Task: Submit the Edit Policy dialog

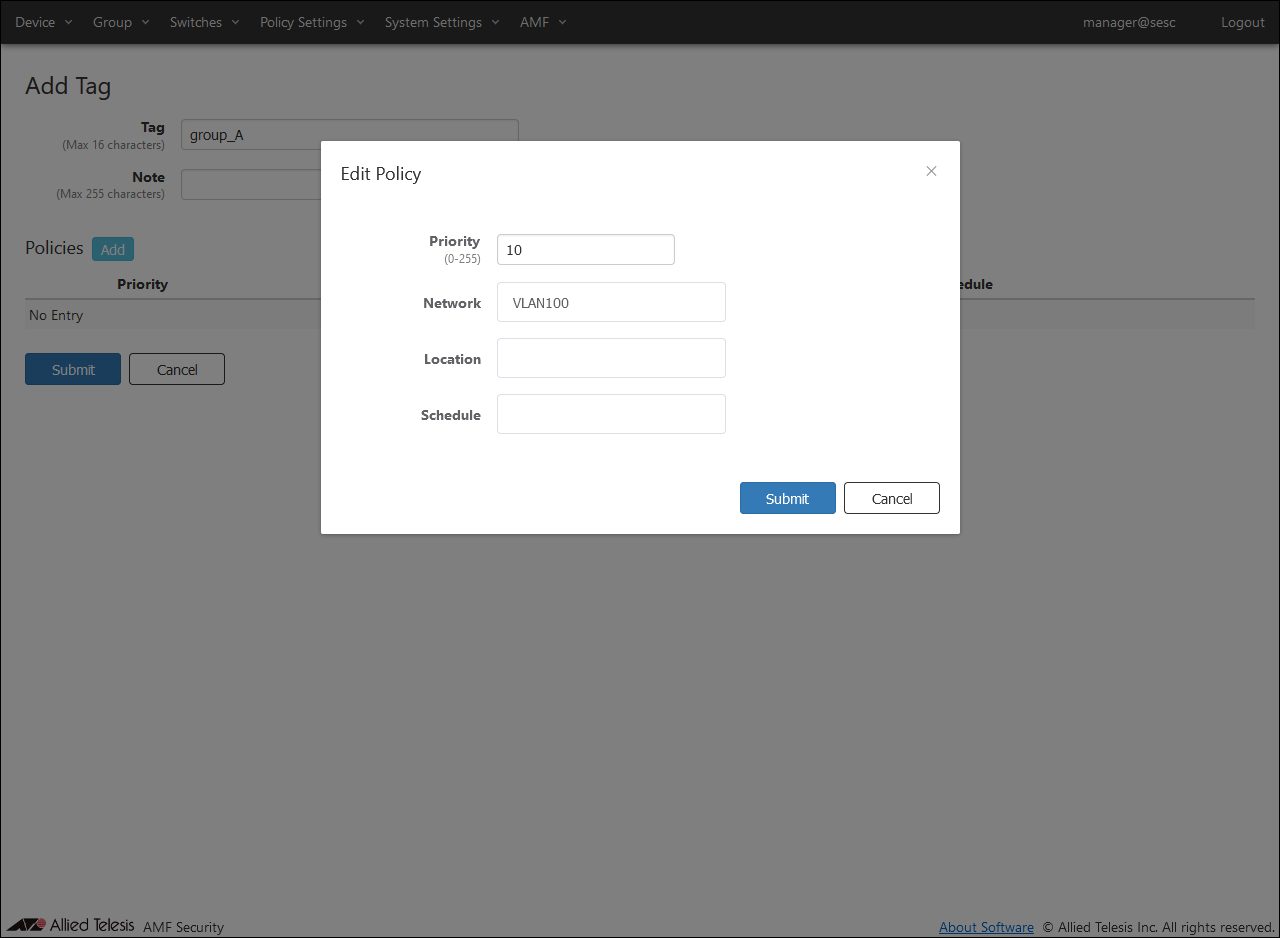Action: pyautogui.click(x=787, y=498)
